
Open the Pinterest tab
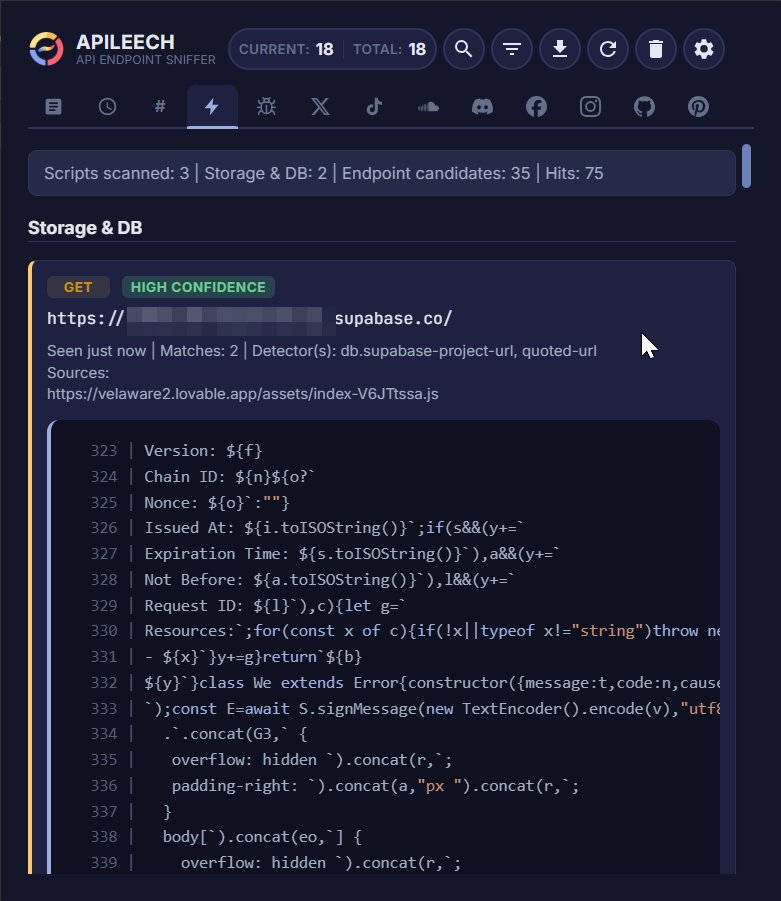(698, 106)
